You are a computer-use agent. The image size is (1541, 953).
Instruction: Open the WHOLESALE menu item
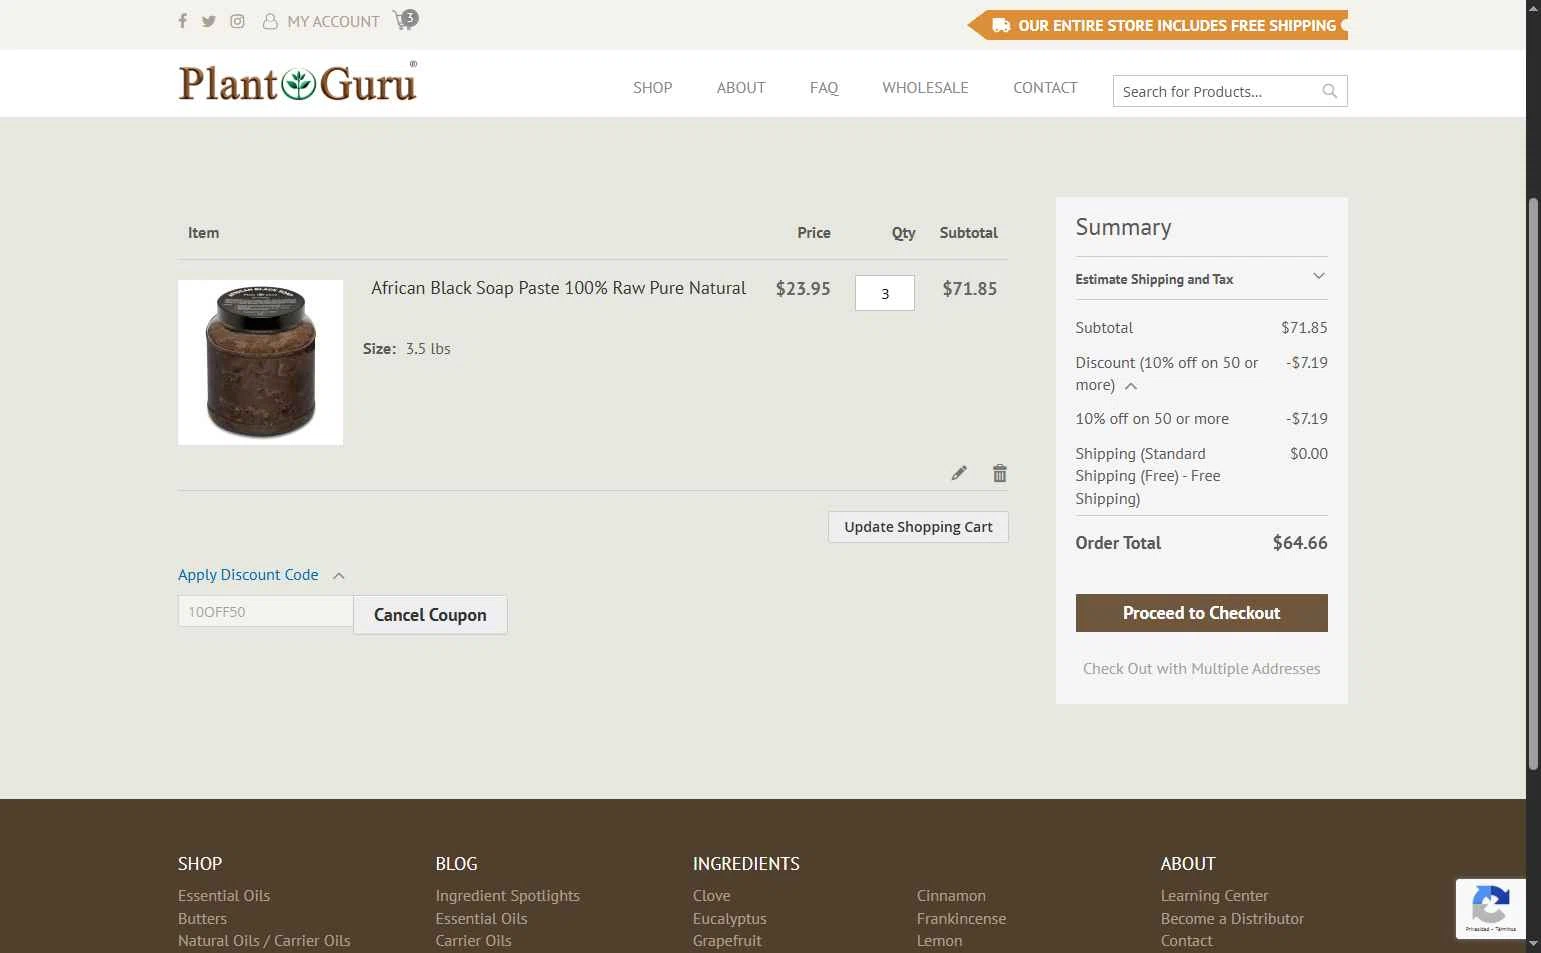coord(925,88)
